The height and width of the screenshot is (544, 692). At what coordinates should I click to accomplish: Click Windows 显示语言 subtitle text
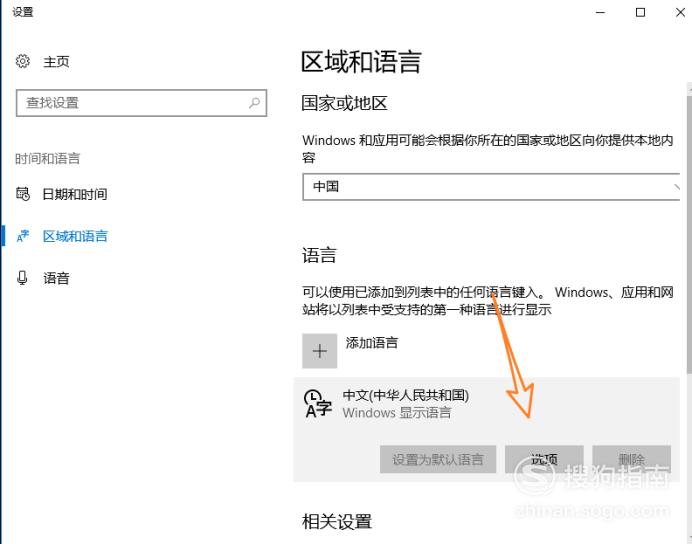point(397,413)
